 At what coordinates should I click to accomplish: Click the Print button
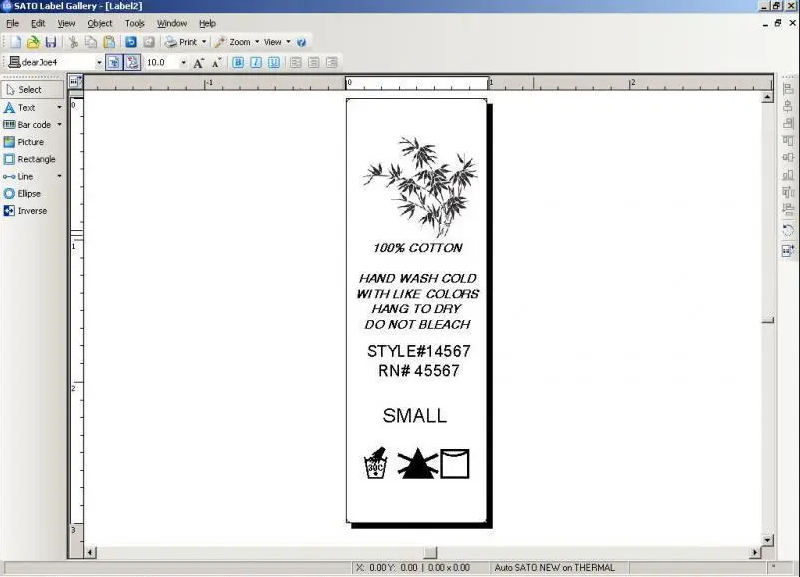181,42
